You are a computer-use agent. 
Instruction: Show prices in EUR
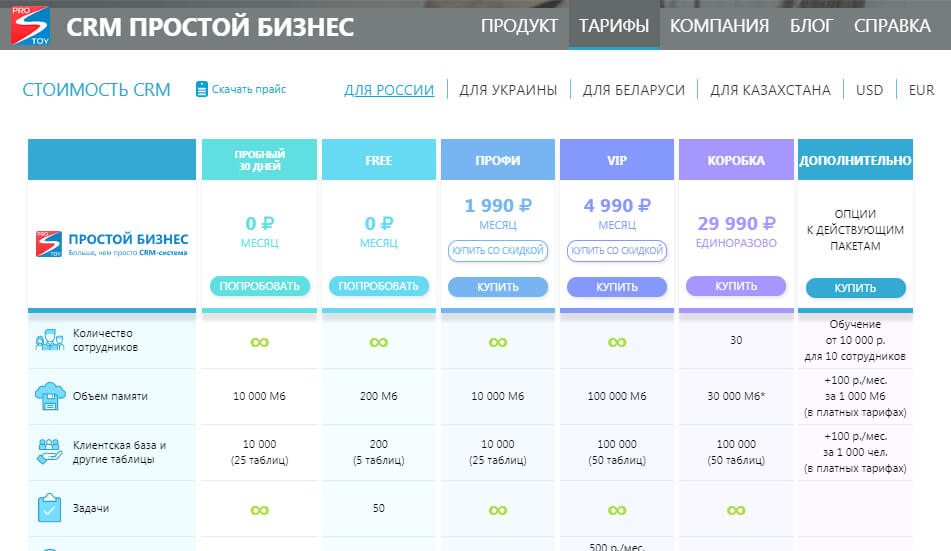pyautogui.click(x=921, y=90)
